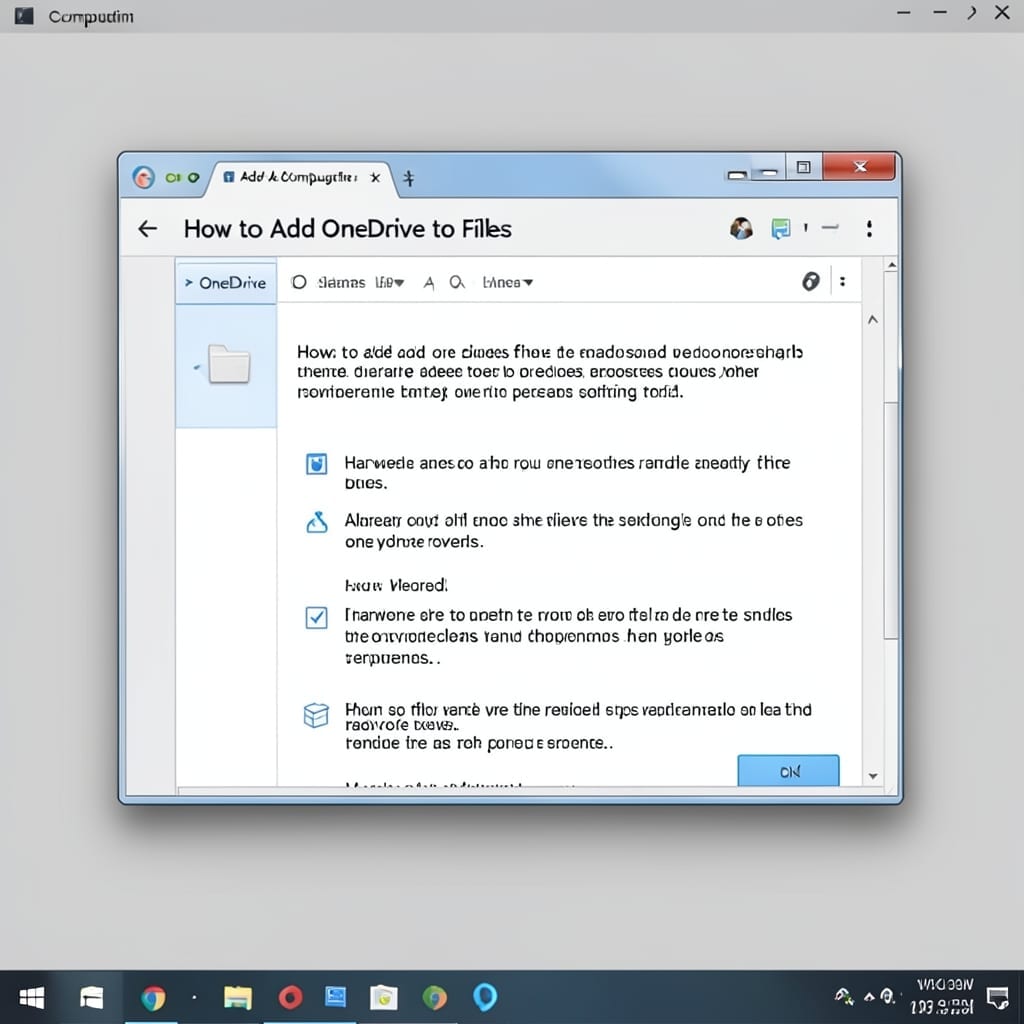
Task: Switch to the 'Add A Compugdie' tab
Action: [297, 177]
